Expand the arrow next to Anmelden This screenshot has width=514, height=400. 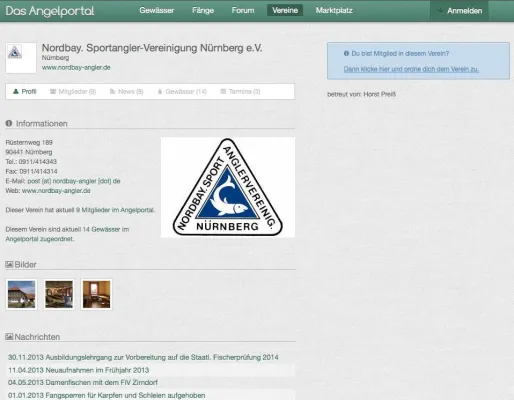pyautogui.click(x=440, y=11)
